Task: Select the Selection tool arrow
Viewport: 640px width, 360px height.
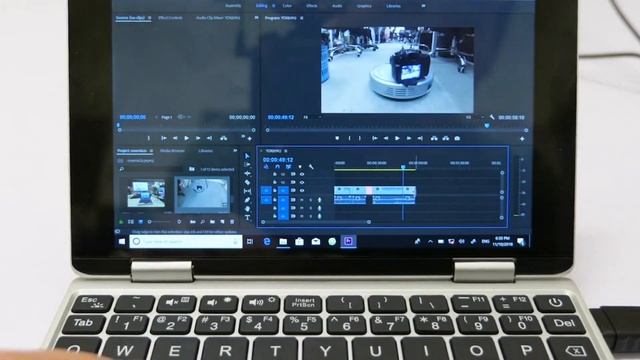Action: coord(247,156)
